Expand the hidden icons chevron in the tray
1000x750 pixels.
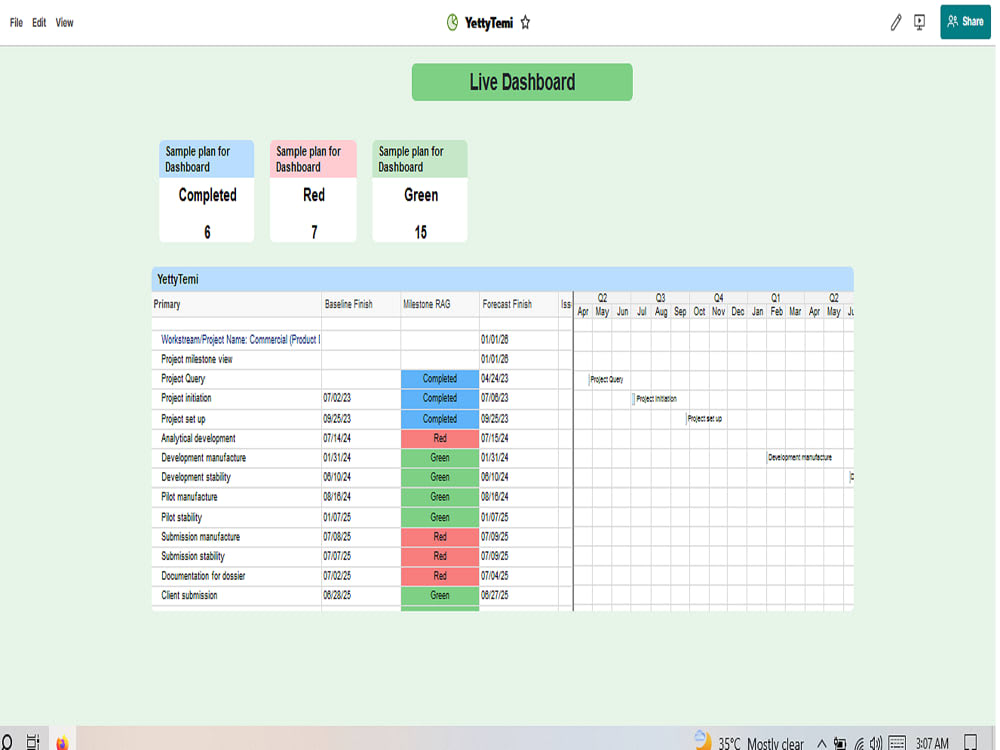point(823,743)
